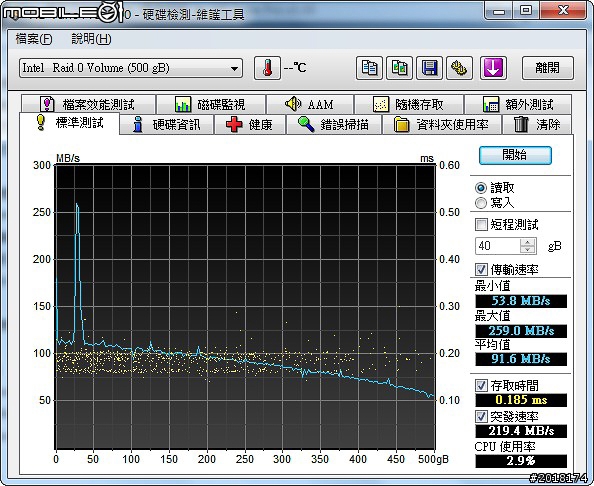The width and height of the screenshot is (594, 486).
Task: Open the 檔案(F) menu
Action: 34,39
